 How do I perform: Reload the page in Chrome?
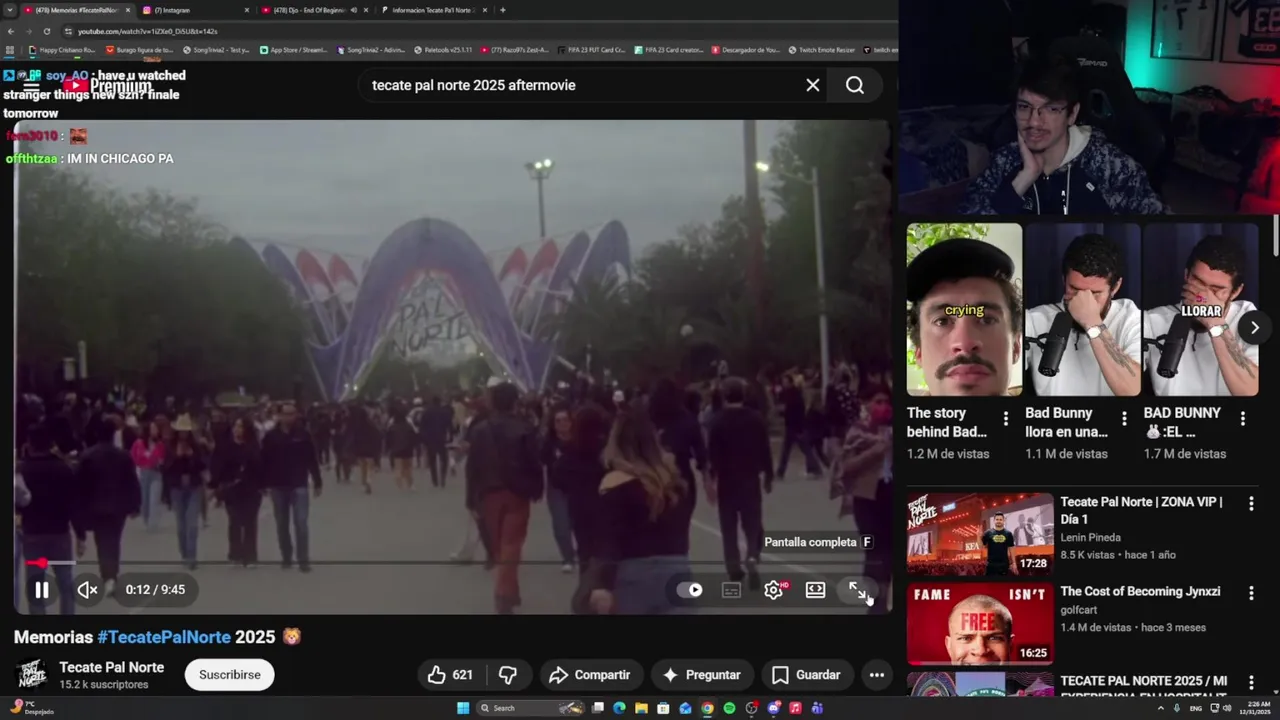click(x=46, y=31)
